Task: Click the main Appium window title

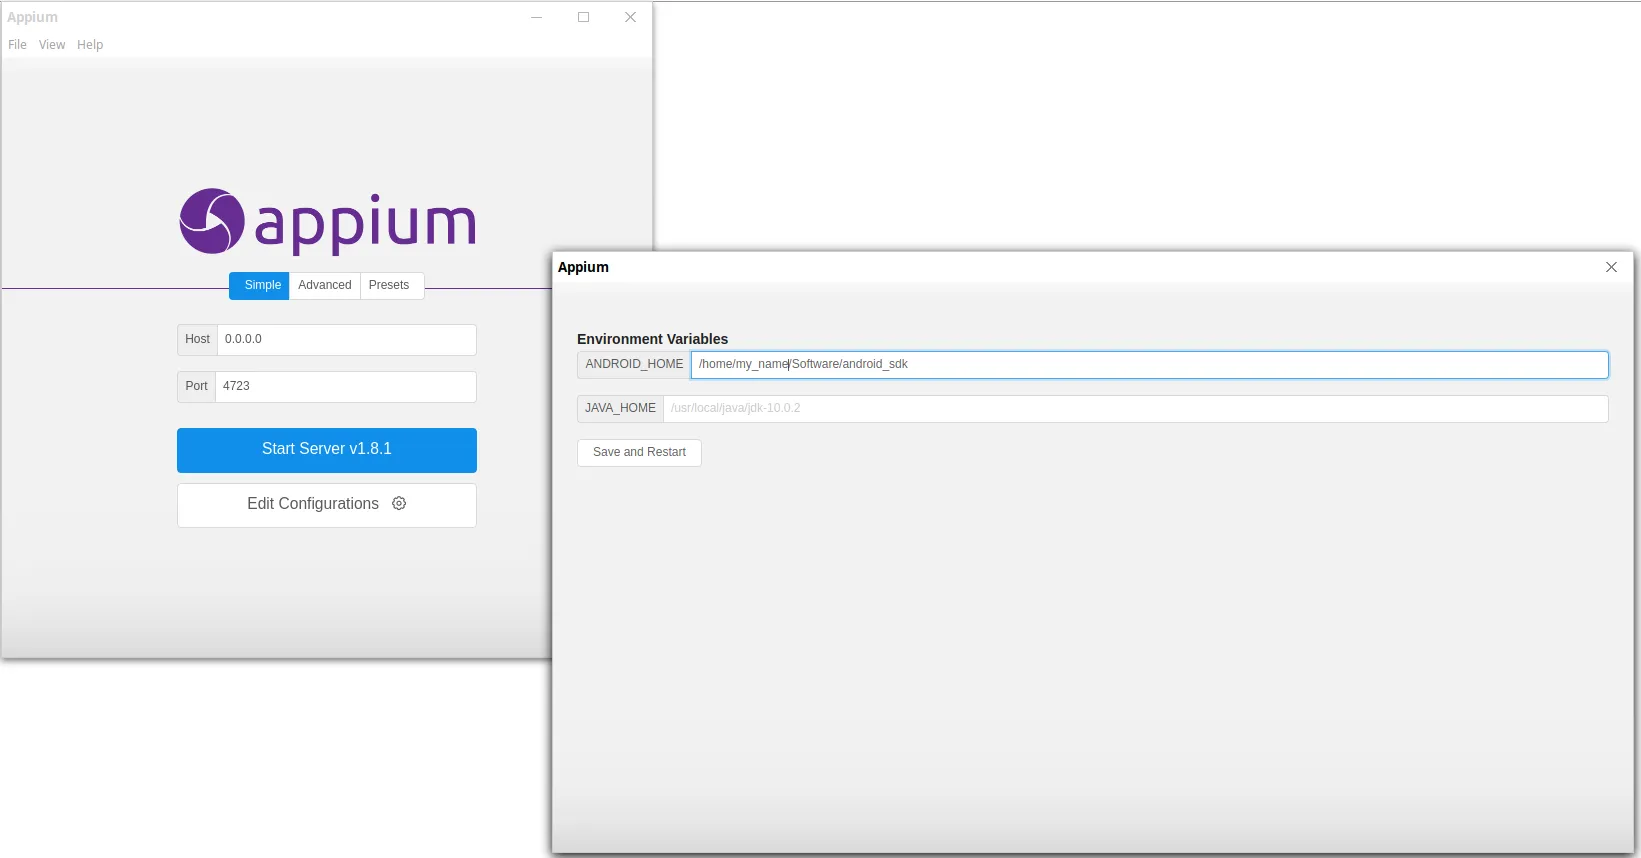Action: coord(32,17)
